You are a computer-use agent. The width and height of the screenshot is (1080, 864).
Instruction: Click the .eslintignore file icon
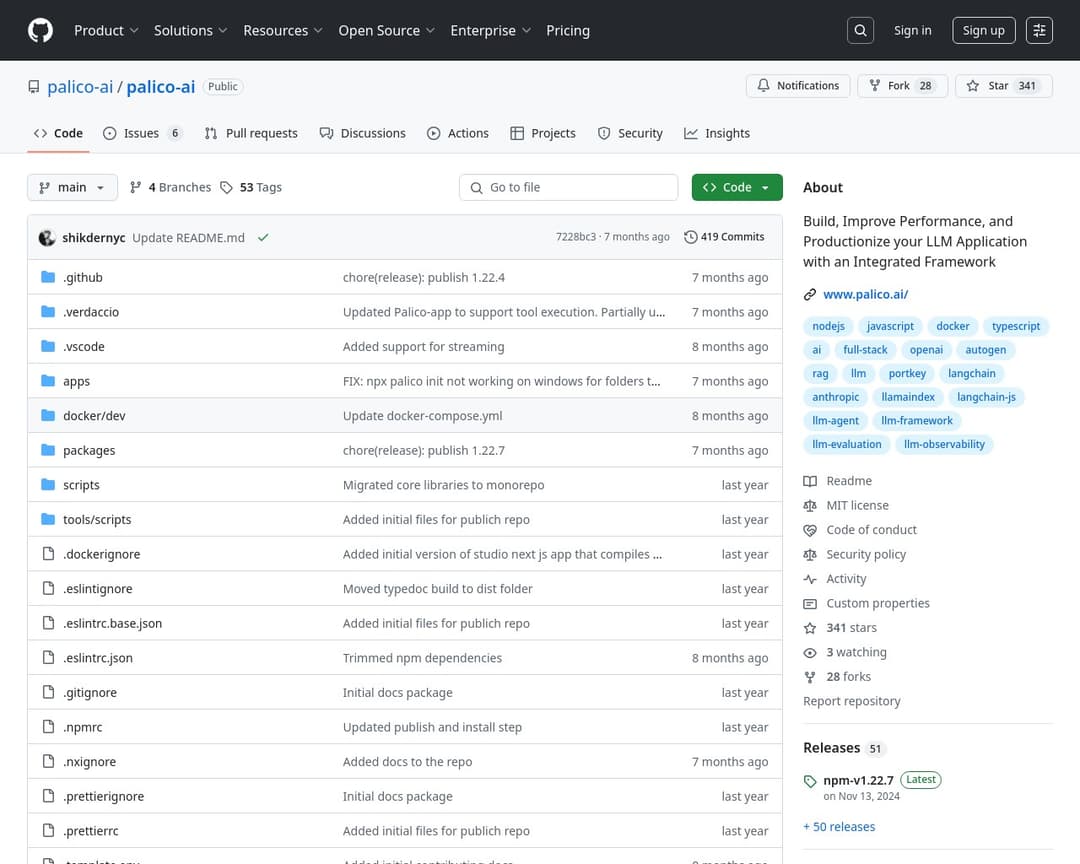pyautogui.click(x=48, y=588)
